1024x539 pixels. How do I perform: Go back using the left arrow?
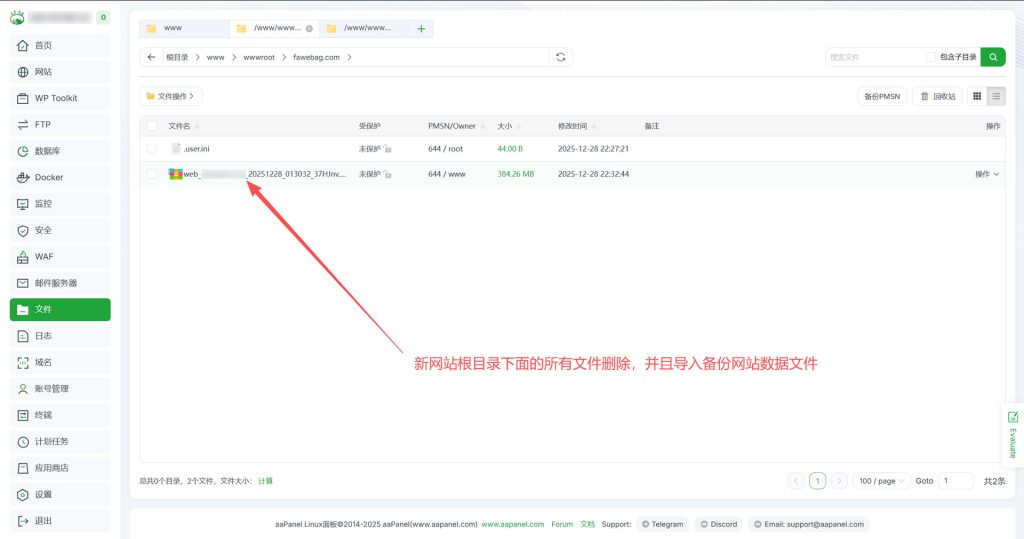[151, 57]
